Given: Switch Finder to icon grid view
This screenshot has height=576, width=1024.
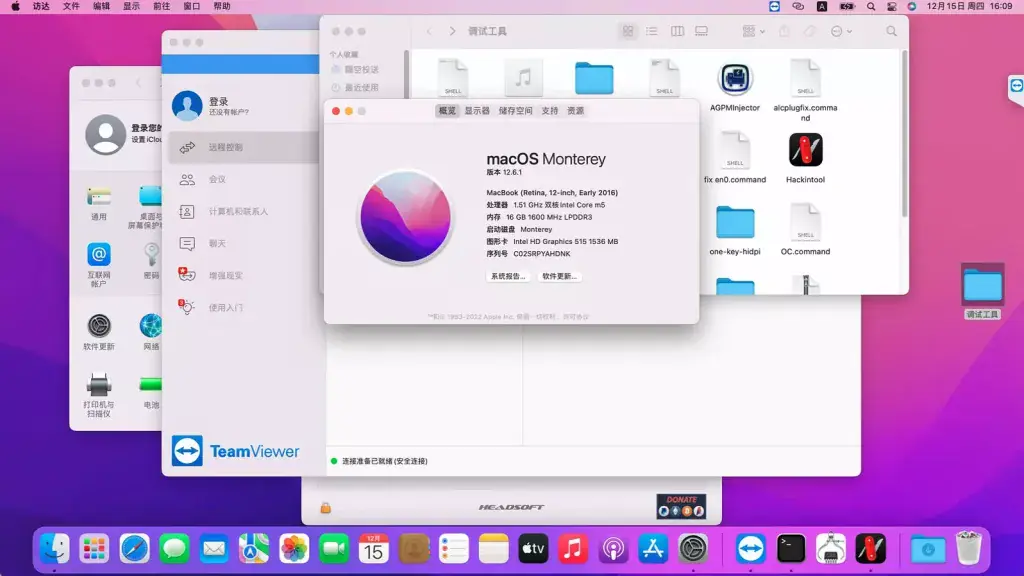Looking at the screenshot, I should pyautogui.click(x=628, y=31).
